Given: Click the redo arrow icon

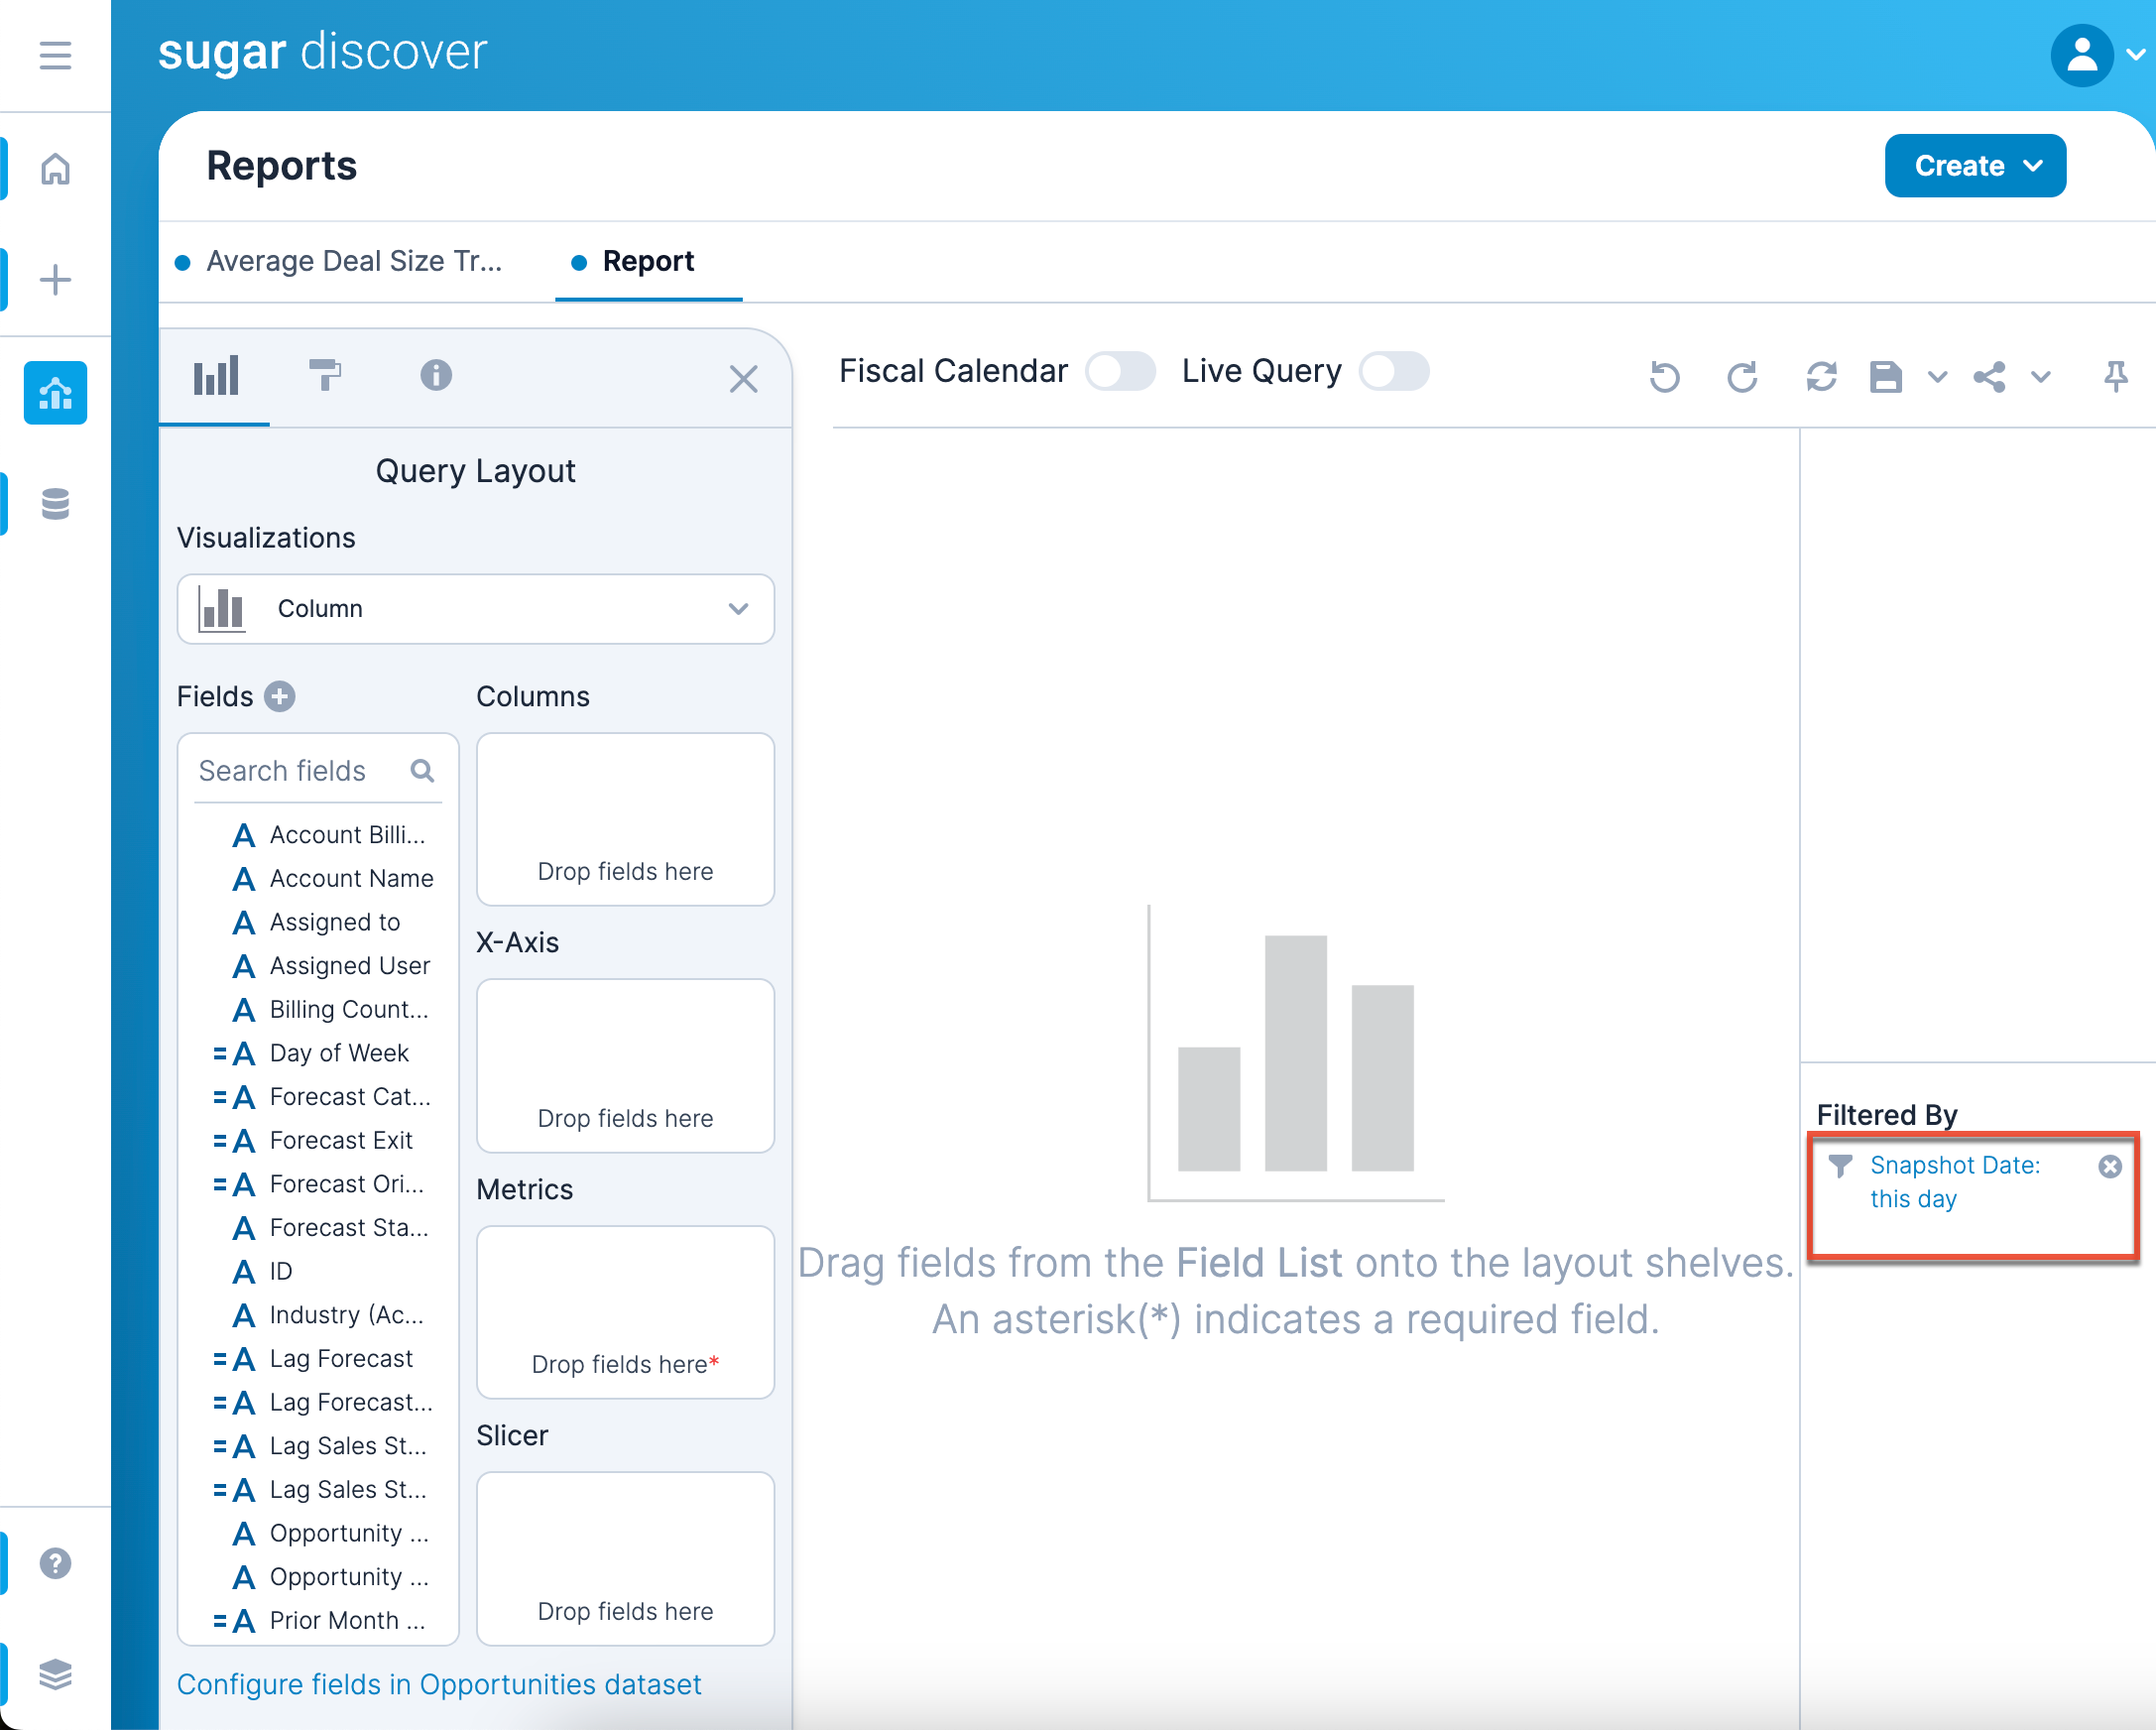Looking at the screenshot, I should click(1742, 377).
